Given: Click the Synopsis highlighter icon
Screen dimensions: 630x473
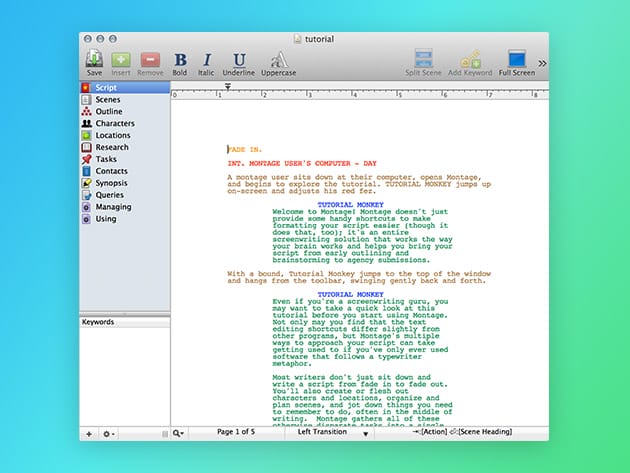Looking at the screenshot, I should click(86, 183).
